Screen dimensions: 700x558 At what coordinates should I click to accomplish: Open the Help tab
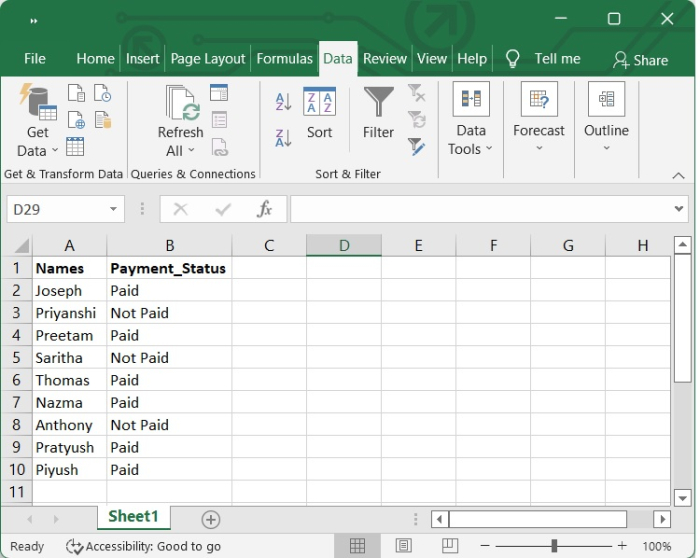(472, 58)
